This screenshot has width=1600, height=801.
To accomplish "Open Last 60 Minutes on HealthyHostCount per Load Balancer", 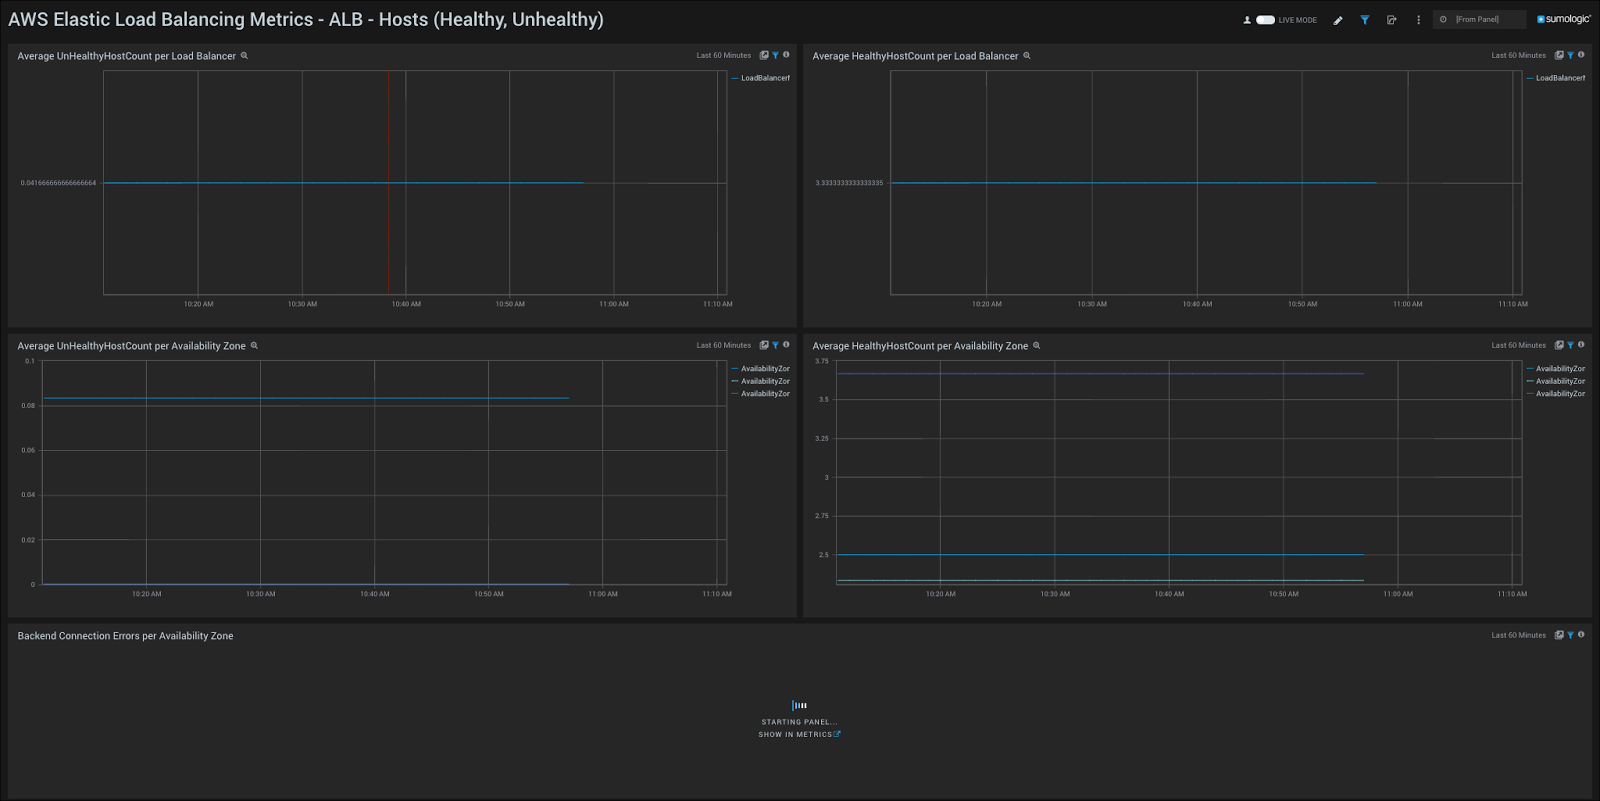I will (1518, 55).
